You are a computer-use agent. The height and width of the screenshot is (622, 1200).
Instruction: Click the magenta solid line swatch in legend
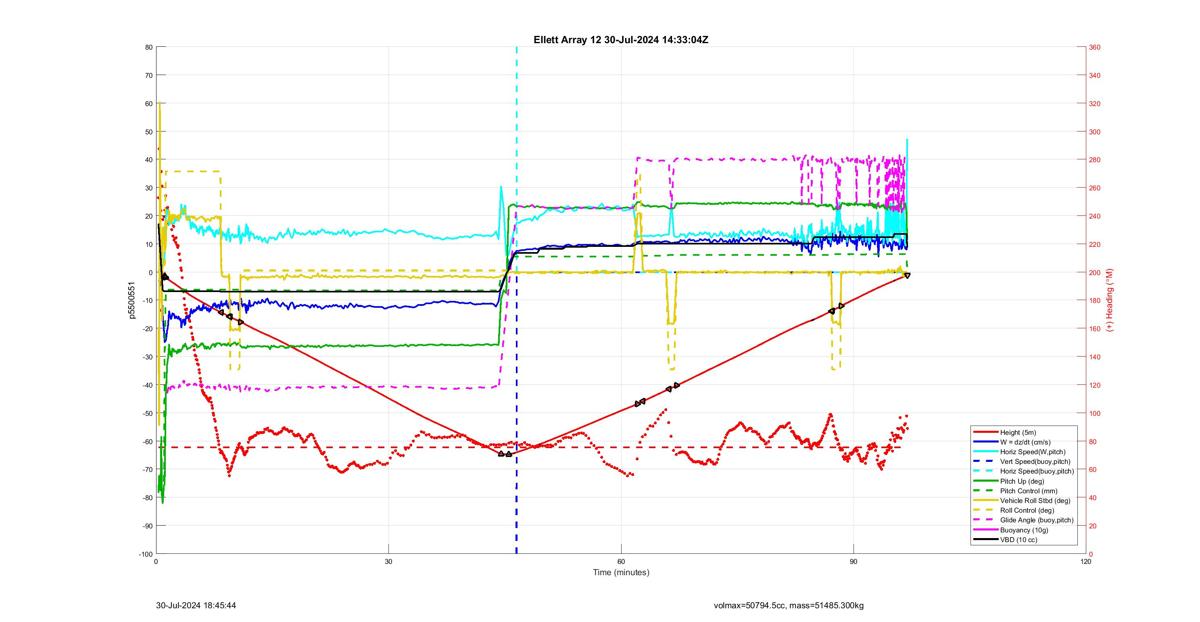pos(984,530)
